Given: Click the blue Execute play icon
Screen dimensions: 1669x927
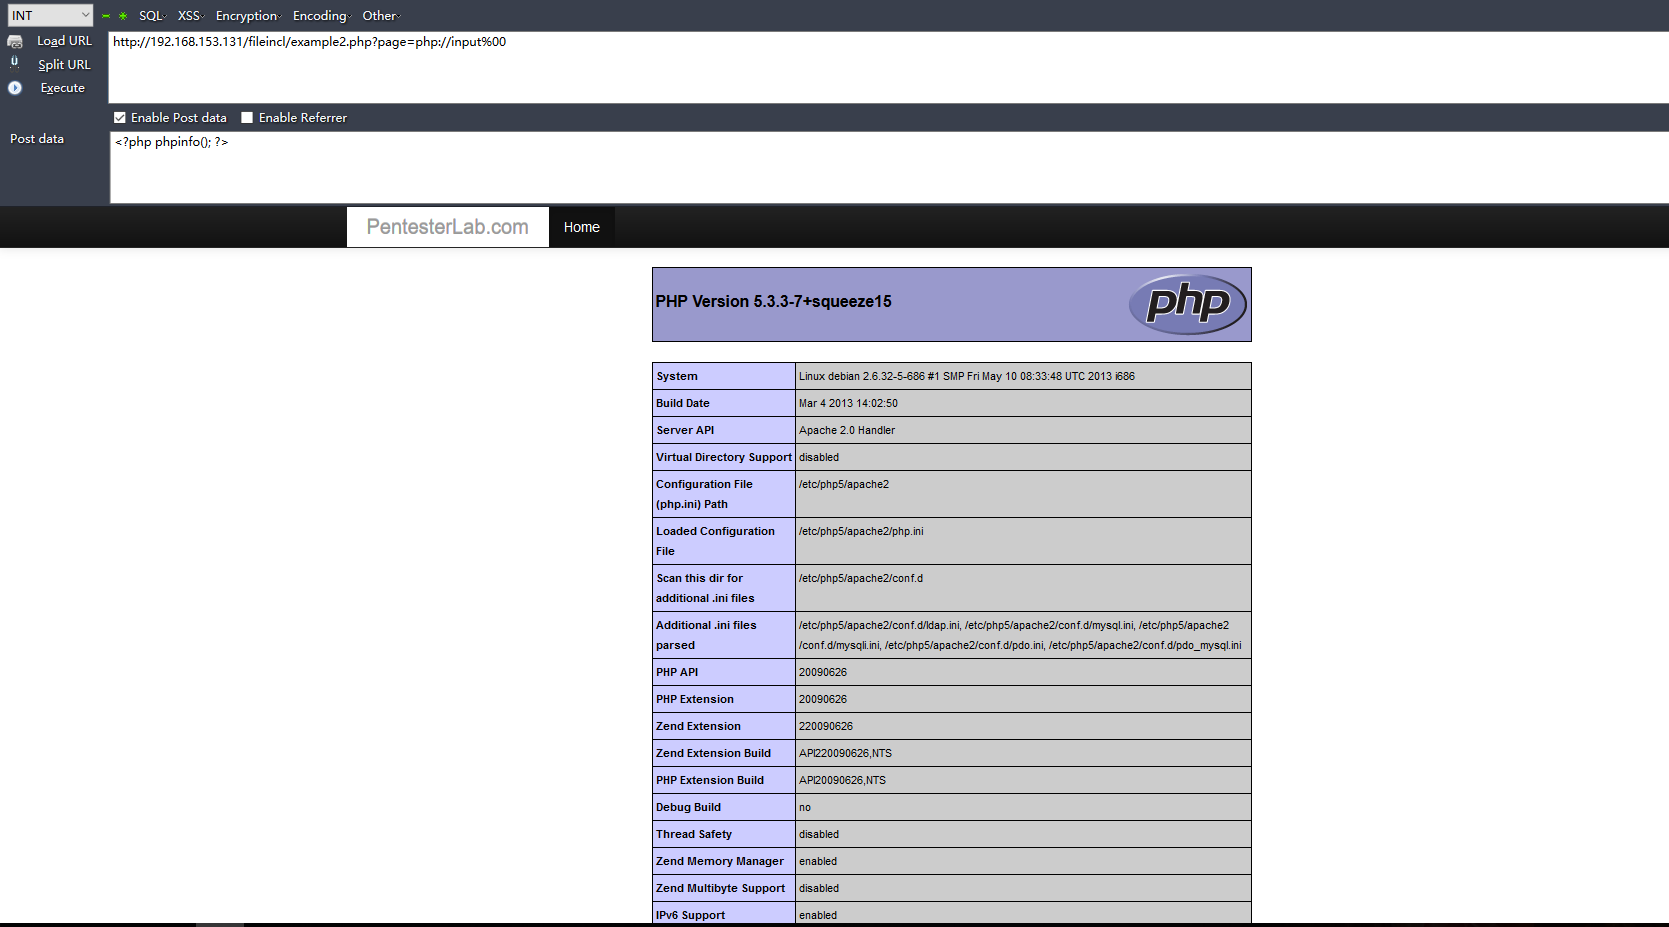Looking at the screenshot, I should point(15,88).
